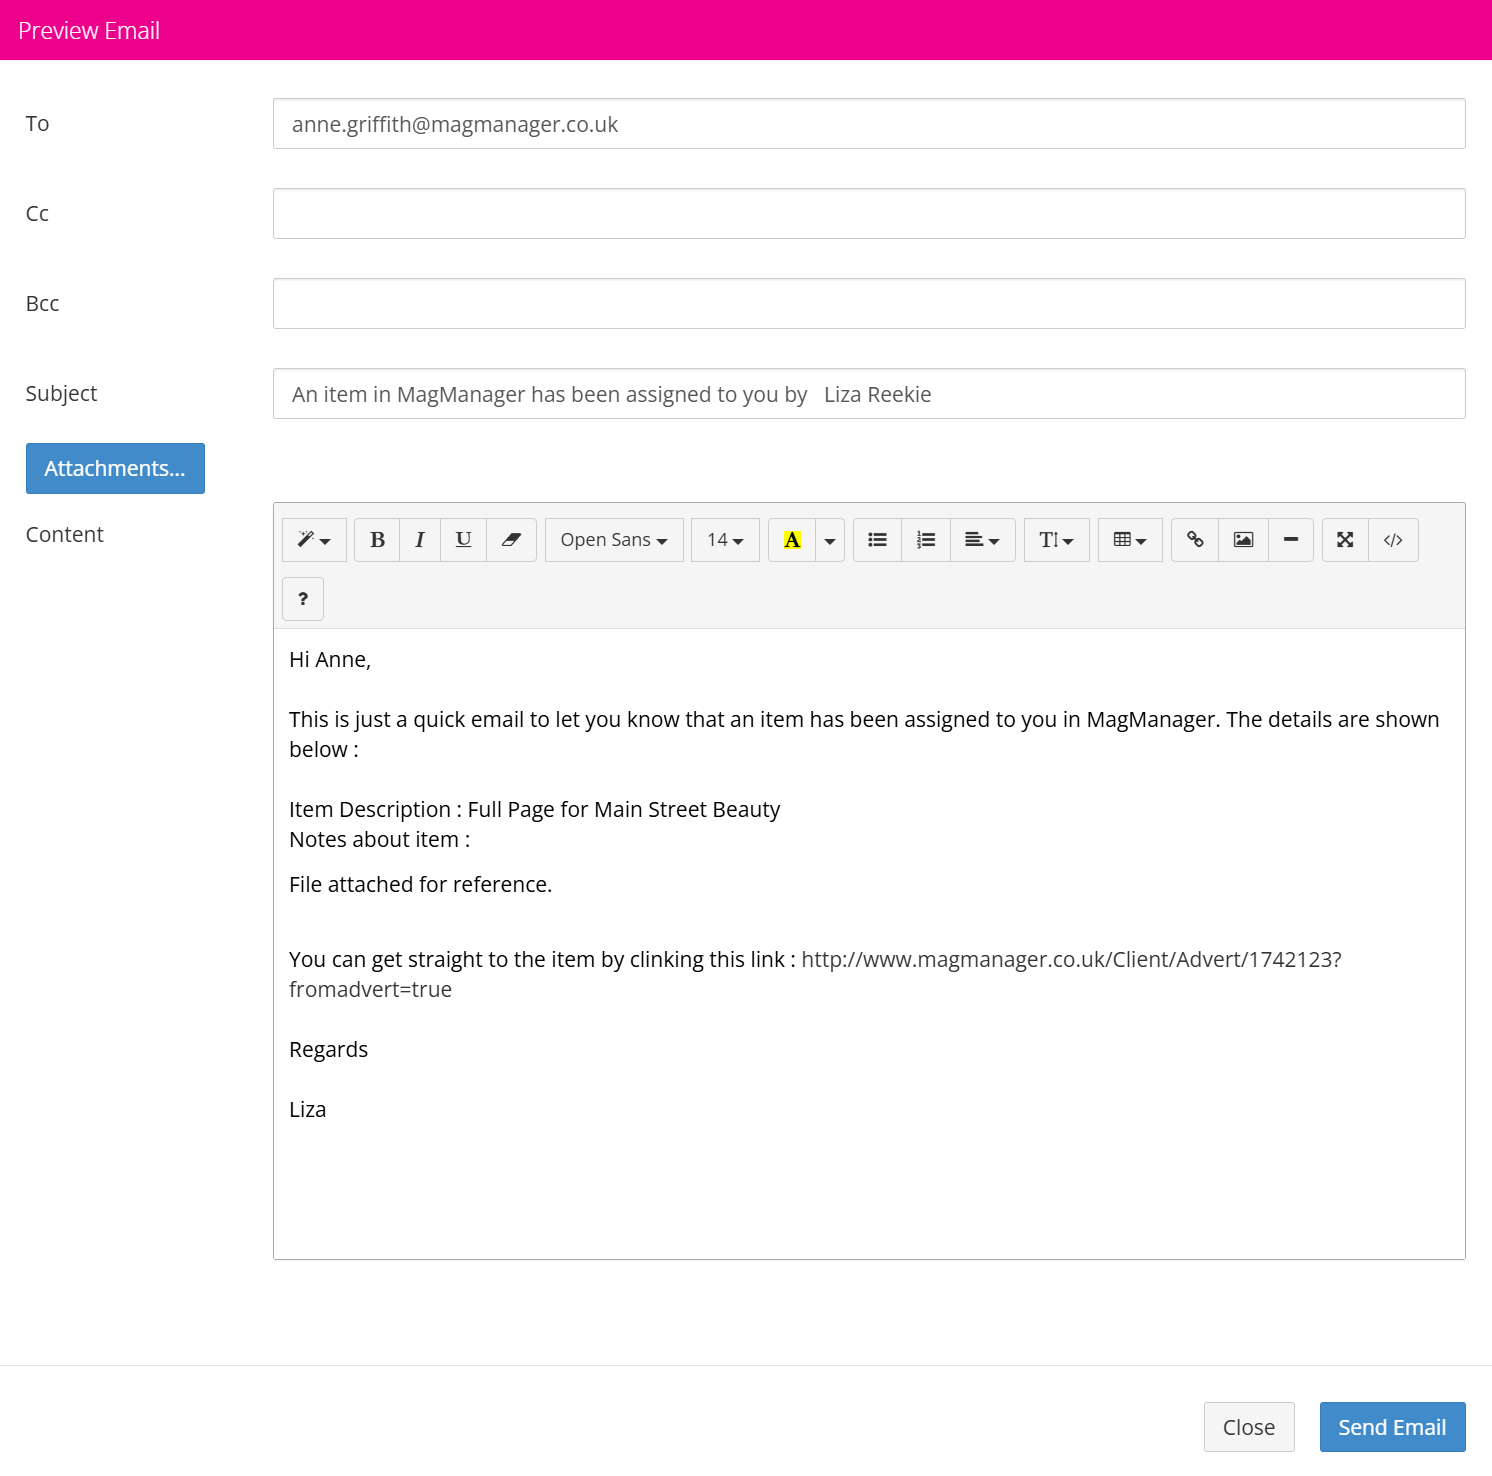
Task: Insert a picture using the image icon
Action: (x=1243, y=540)
